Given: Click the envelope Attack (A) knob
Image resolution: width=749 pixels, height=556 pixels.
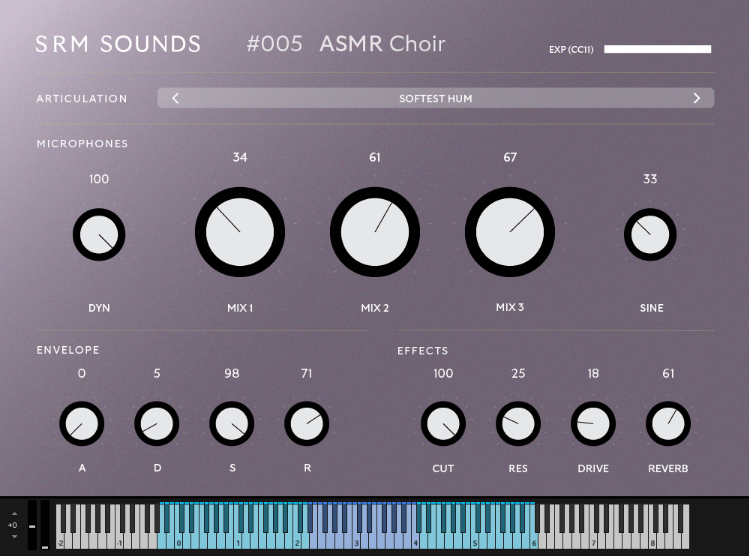Looking at the screenshot, I should point(81,425).
